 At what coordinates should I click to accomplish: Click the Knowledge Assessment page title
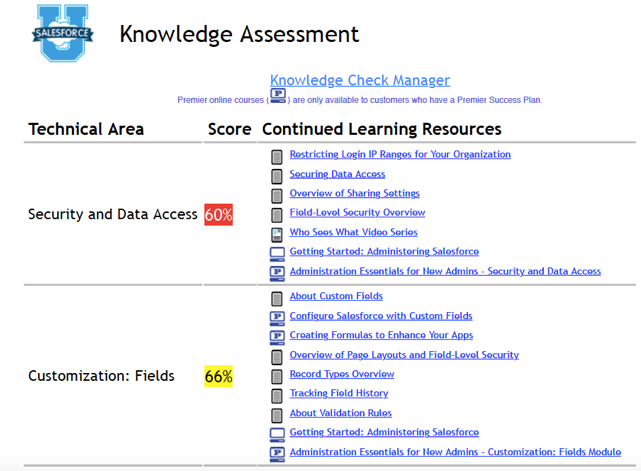click(x=239, y=34)
